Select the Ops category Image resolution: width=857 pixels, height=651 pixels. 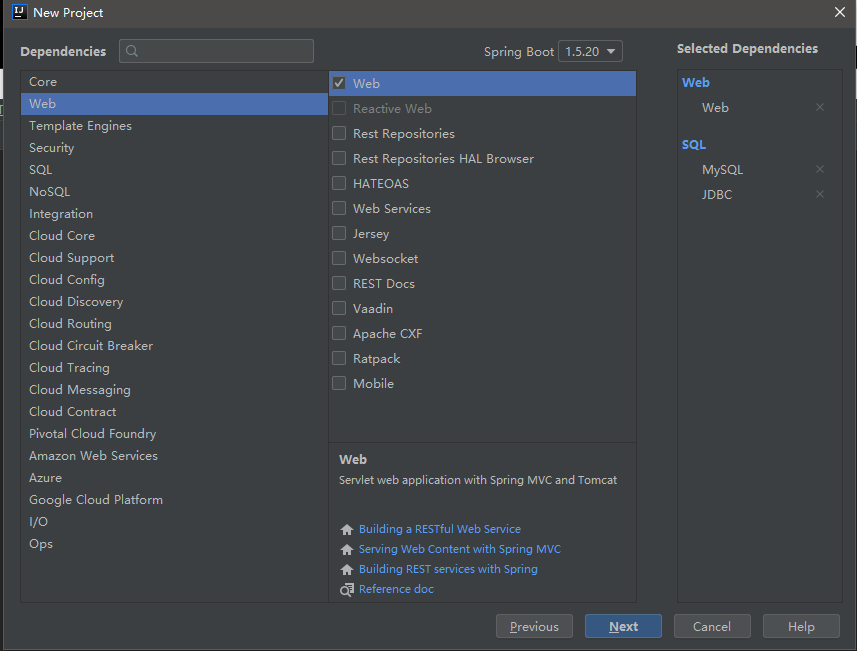tap(174, 543)
